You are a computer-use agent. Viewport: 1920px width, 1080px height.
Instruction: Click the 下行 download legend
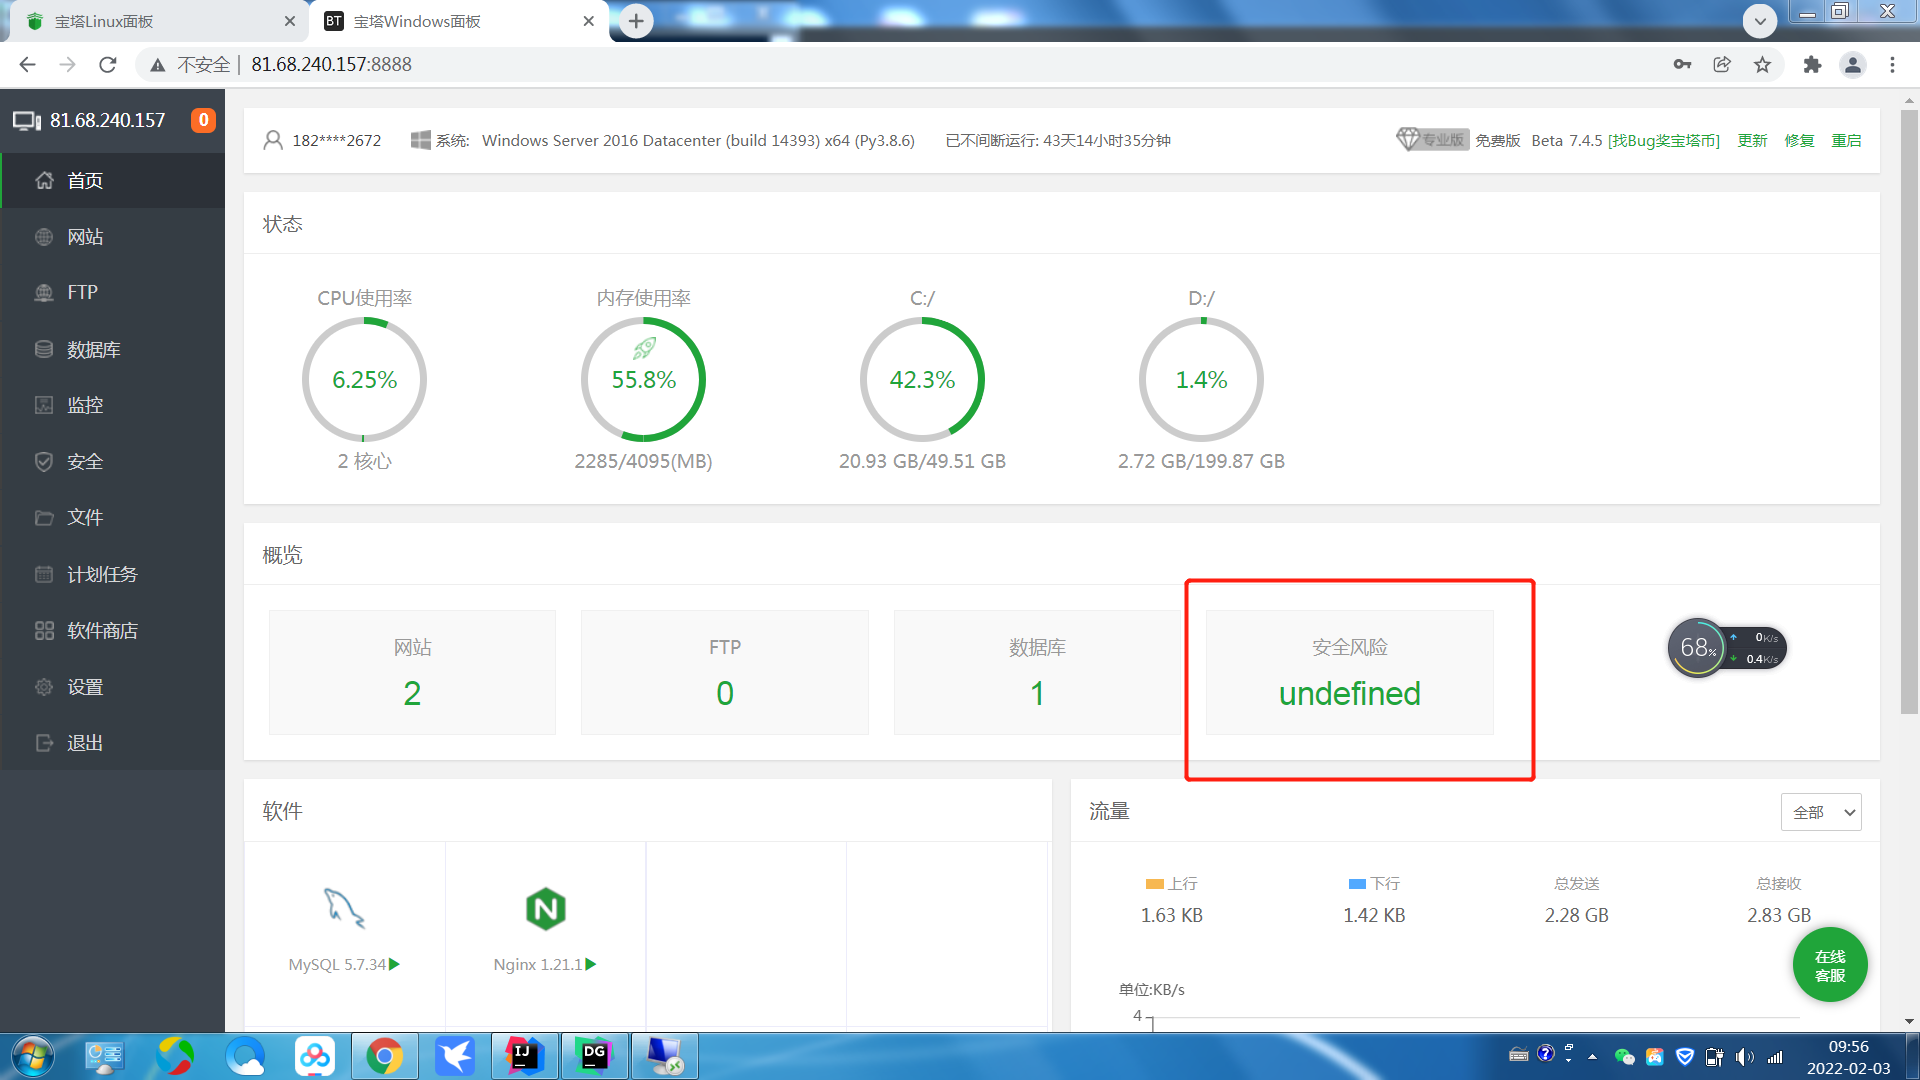pos(1374,884)
